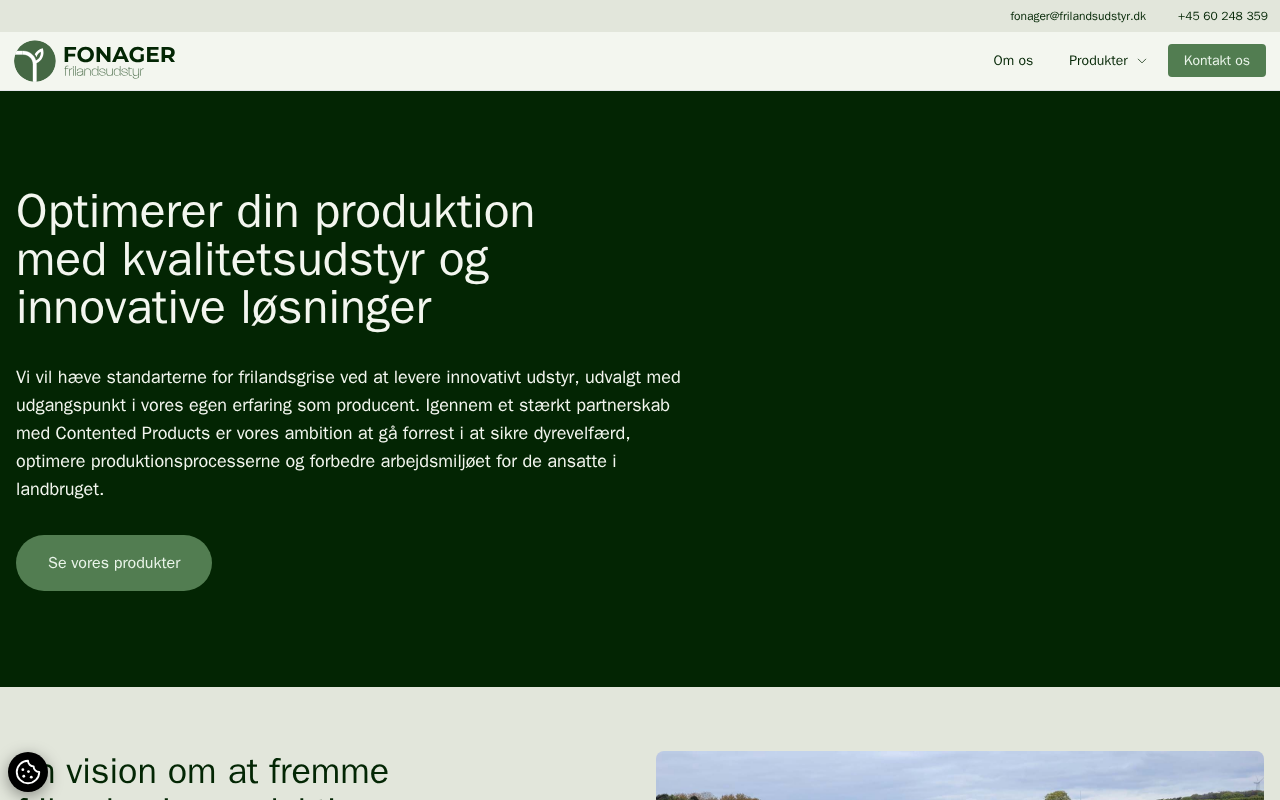Click the Kontakt os button
This screenshot has height=800, width=1280.
1217,61
